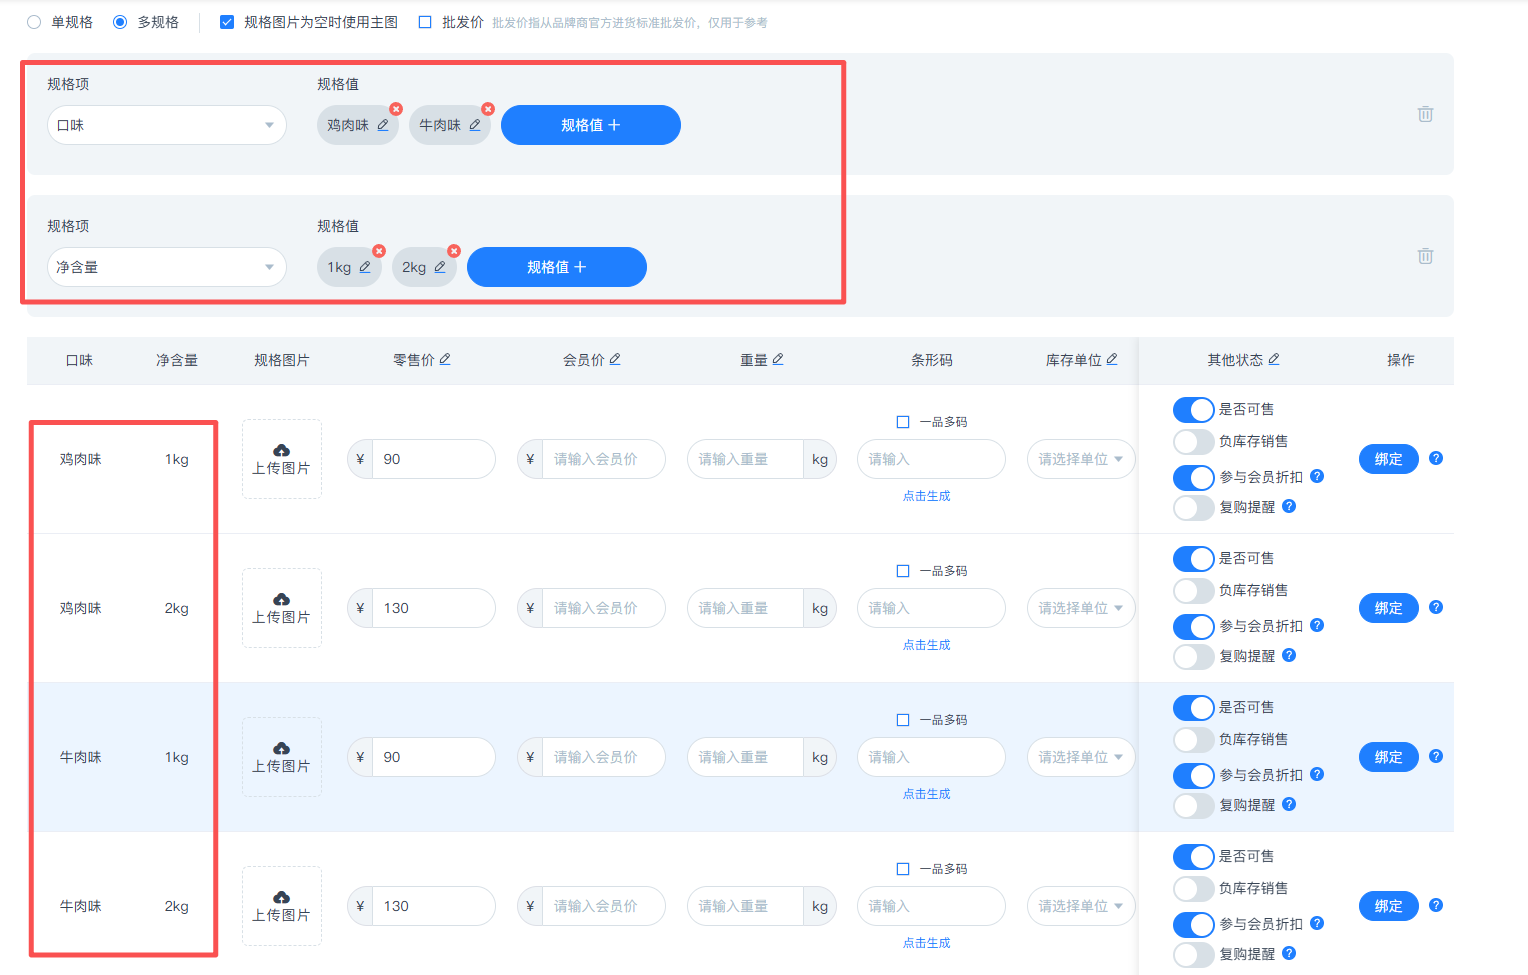This screenshot has height=975, width=1528.
Task: Click edit icon next to 会员价 header
Action: [615, 359]
